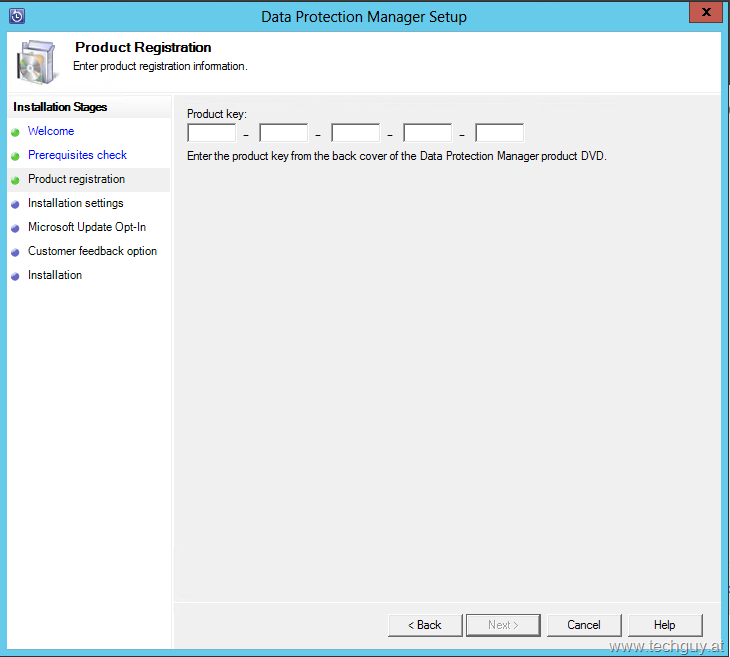
Task: Click bullet next to Installation settings
Action: pyautogui.click(x=16, y=204)
